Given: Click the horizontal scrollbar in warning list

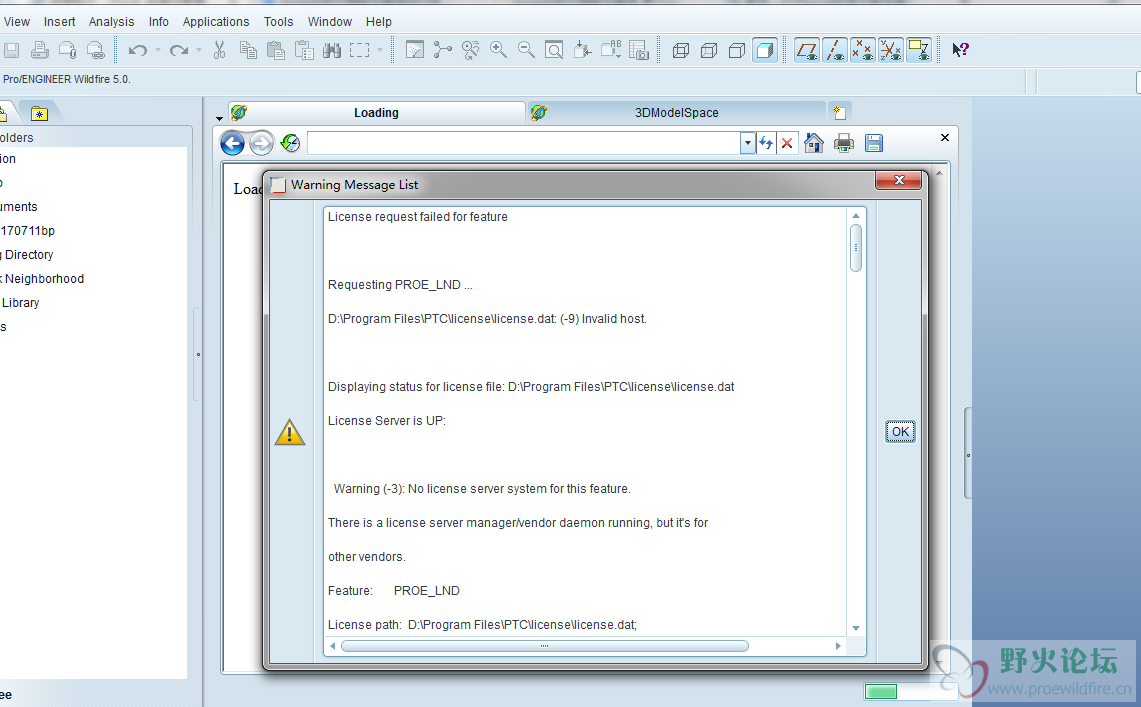Looking at the screenshot, I should pos(544,646).
